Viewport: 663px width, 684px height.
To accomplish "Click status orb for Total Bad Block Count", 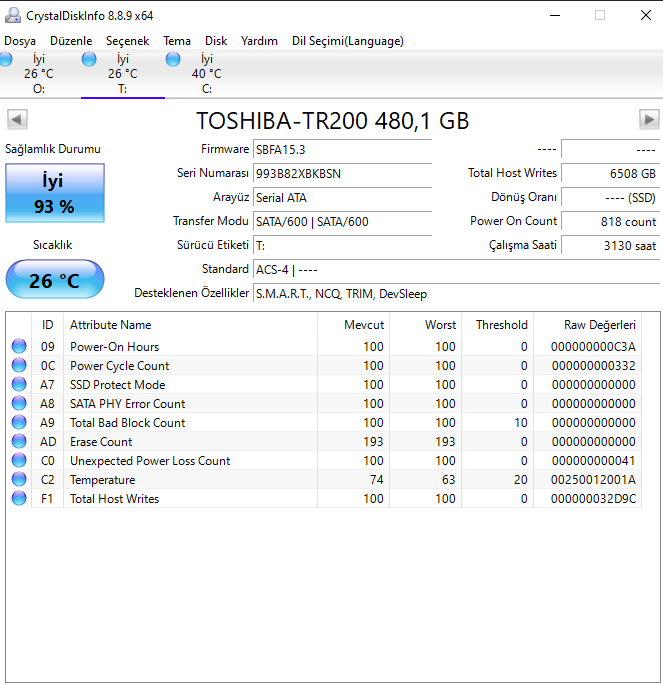I will [x=19, y=422].
